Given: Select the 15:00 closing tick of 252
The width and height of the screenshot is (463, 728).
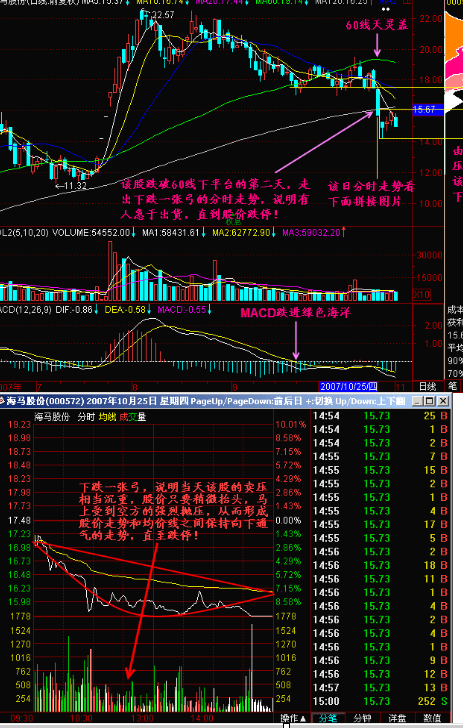Looking at the screenshot, I should click(381, 701).
